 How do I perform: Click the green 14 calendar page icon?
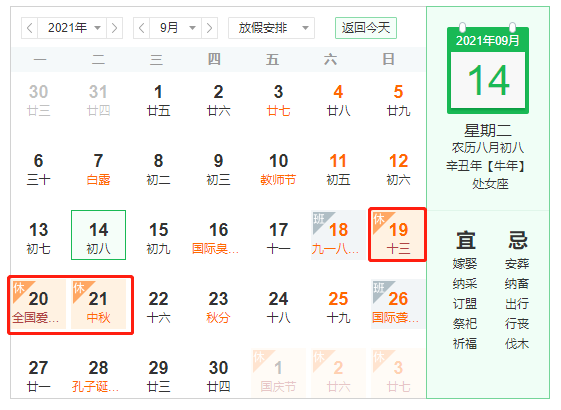pos(488,69)
